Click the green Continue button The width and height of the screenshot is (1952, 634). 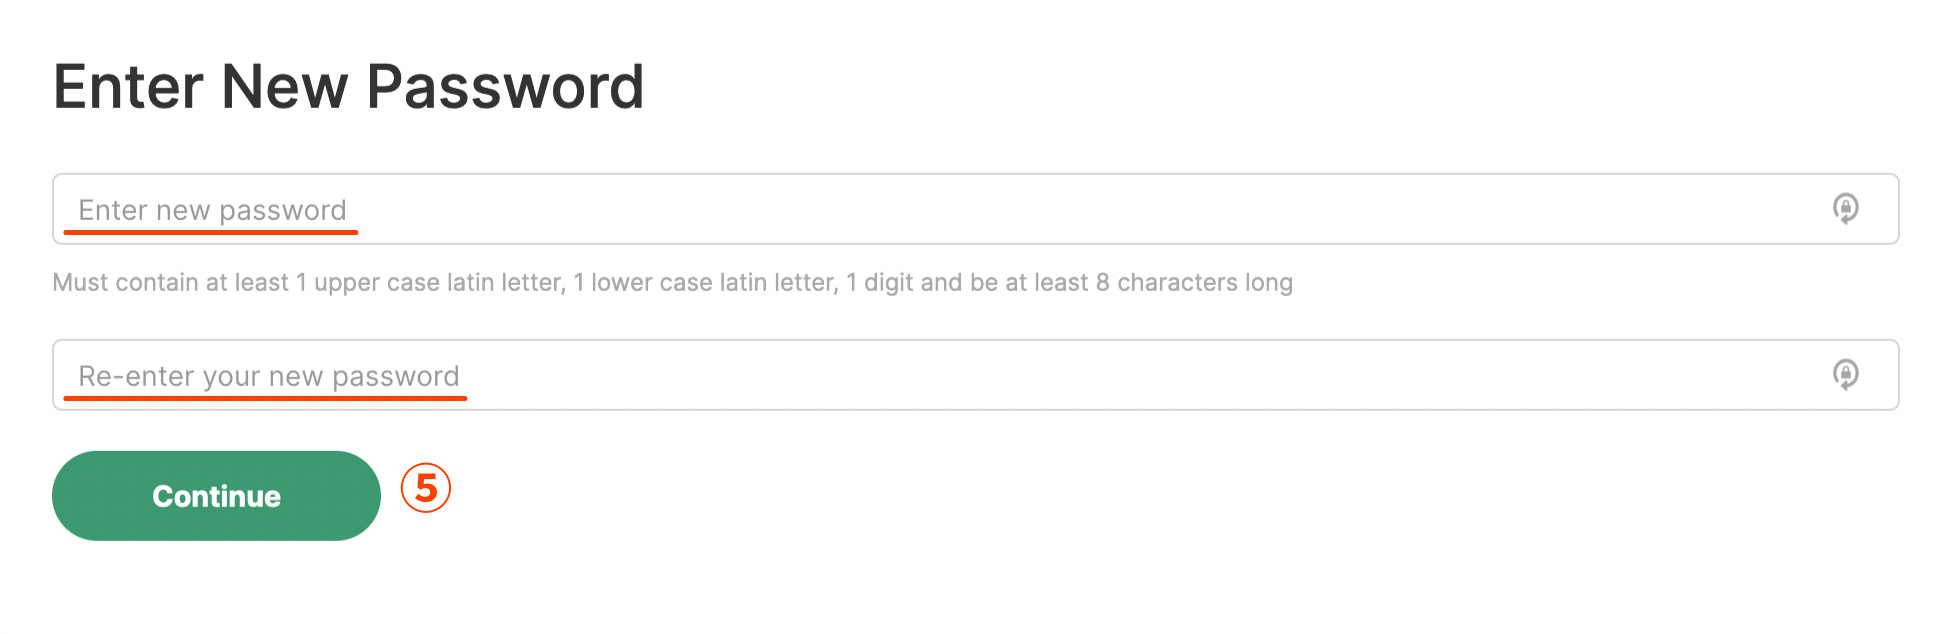pos(216,496)
